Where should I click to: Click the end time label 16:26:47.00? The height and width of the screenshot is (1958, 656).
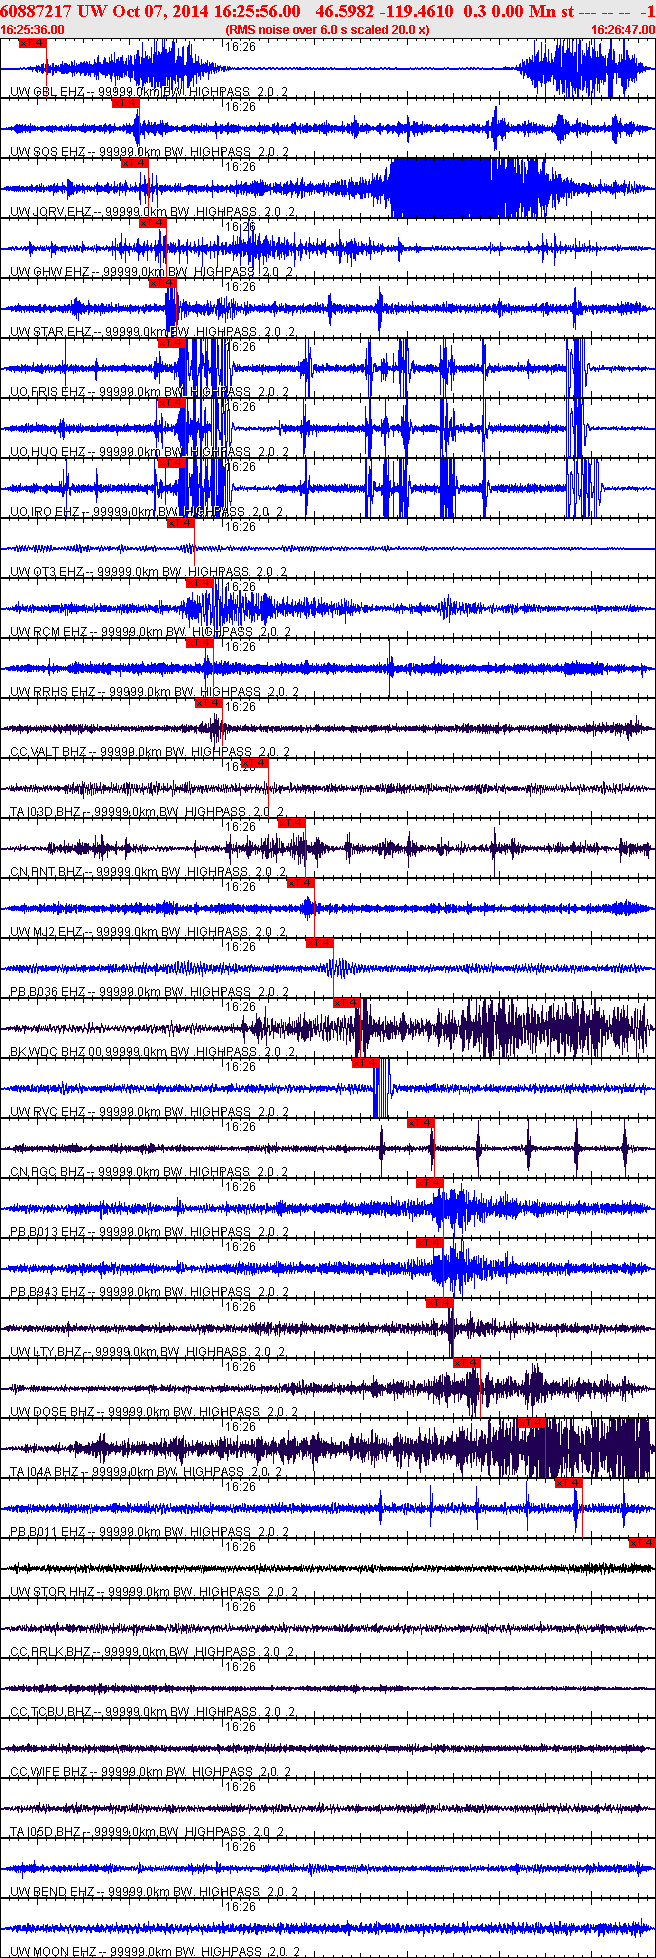coord(622,30)
